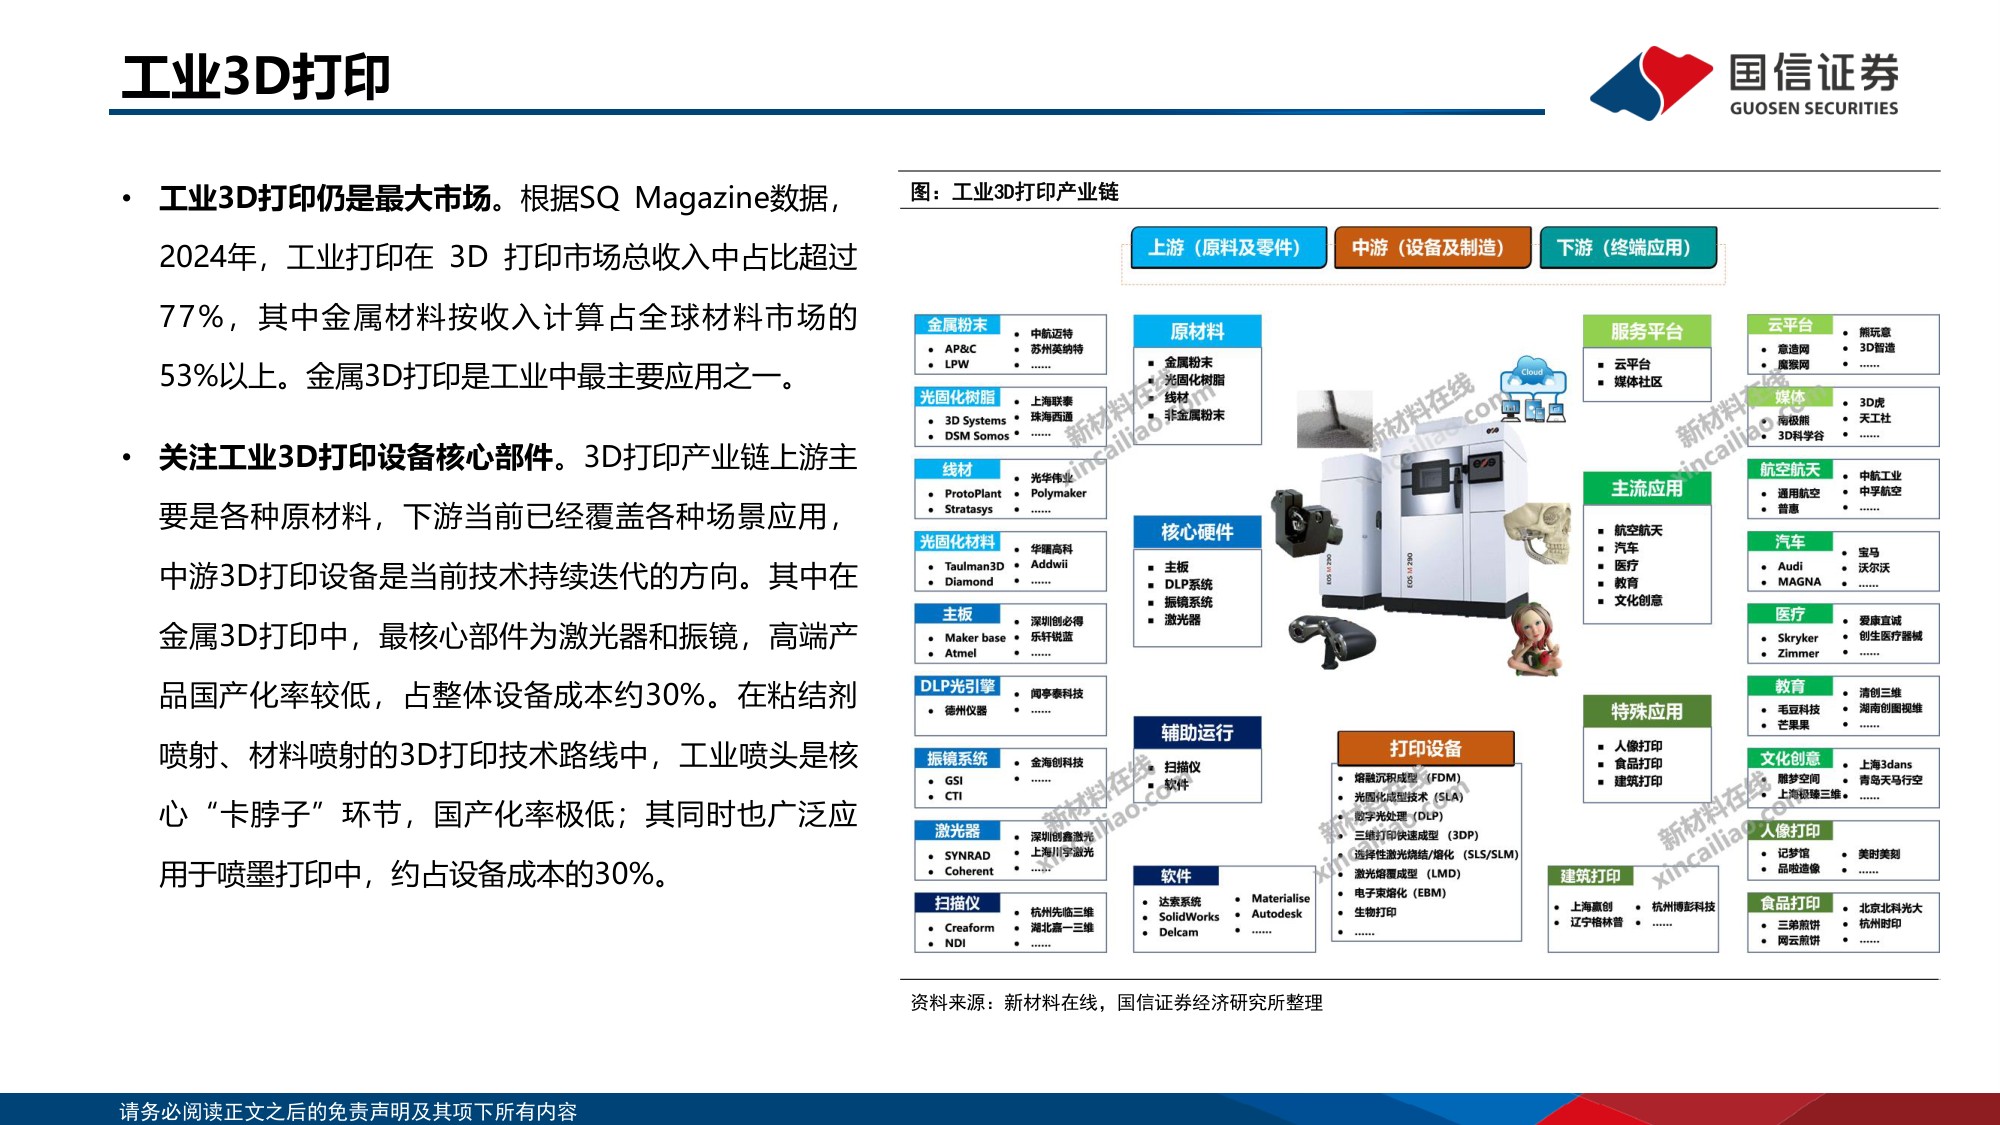
Task: Select the 核心硬件 box header
Action: 1197,532
